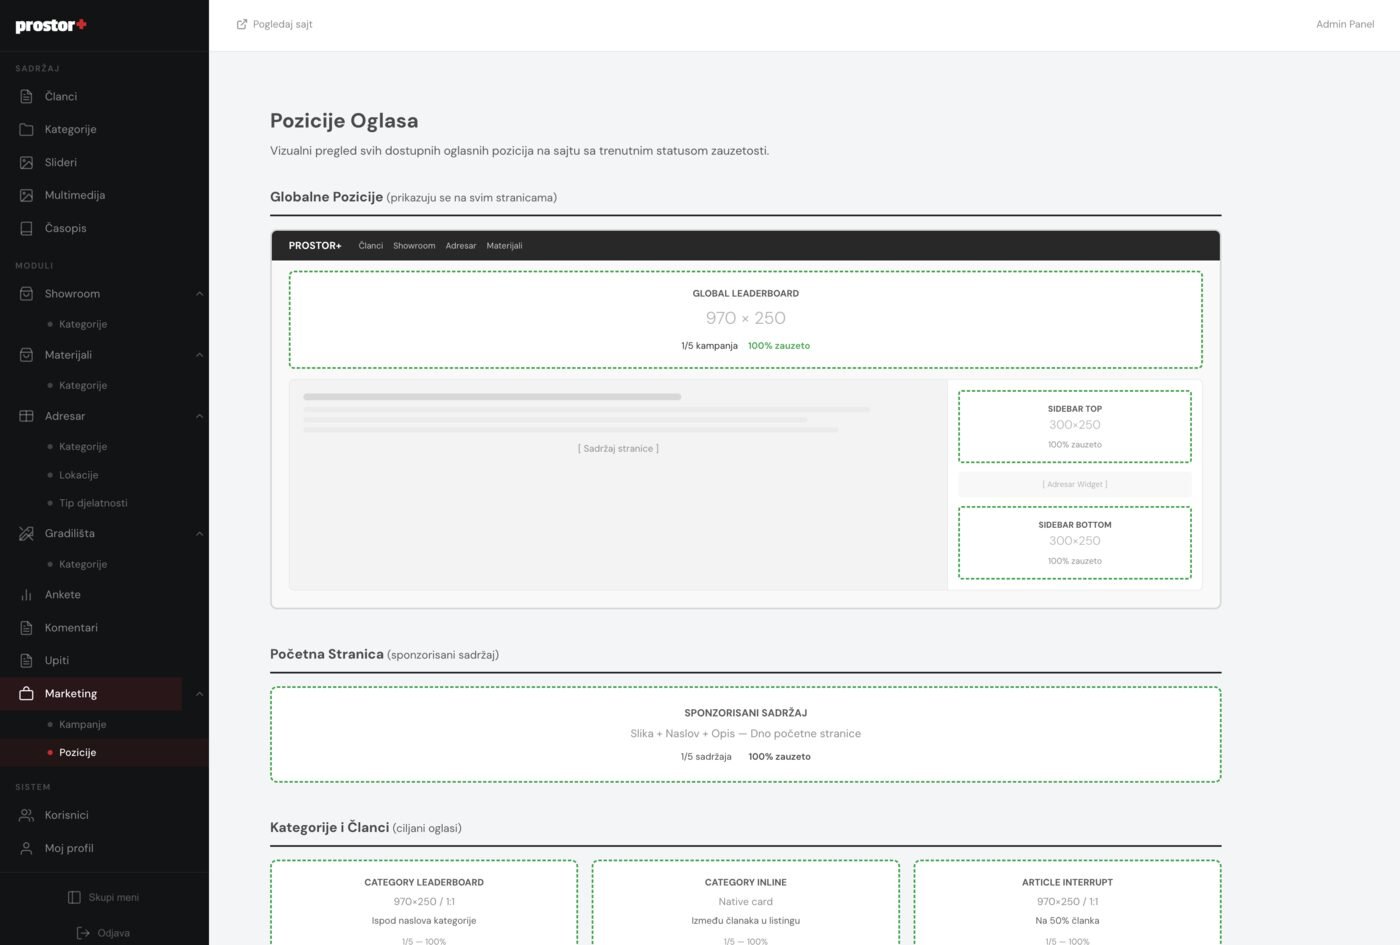Collapse the Marketing submenu chevron
The image size is (1400, 945).
(199, 693)
